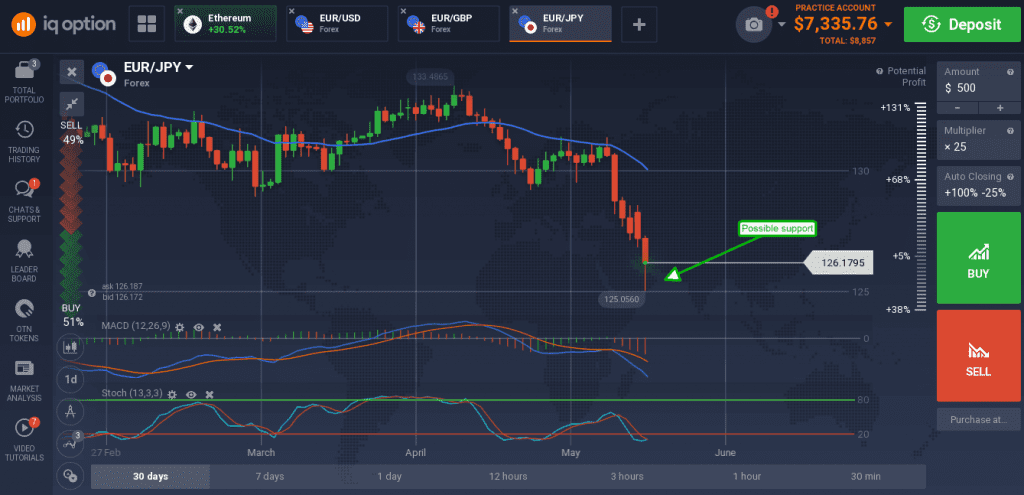
Task: Click the green Deposit button
Action: coord(961,24)
